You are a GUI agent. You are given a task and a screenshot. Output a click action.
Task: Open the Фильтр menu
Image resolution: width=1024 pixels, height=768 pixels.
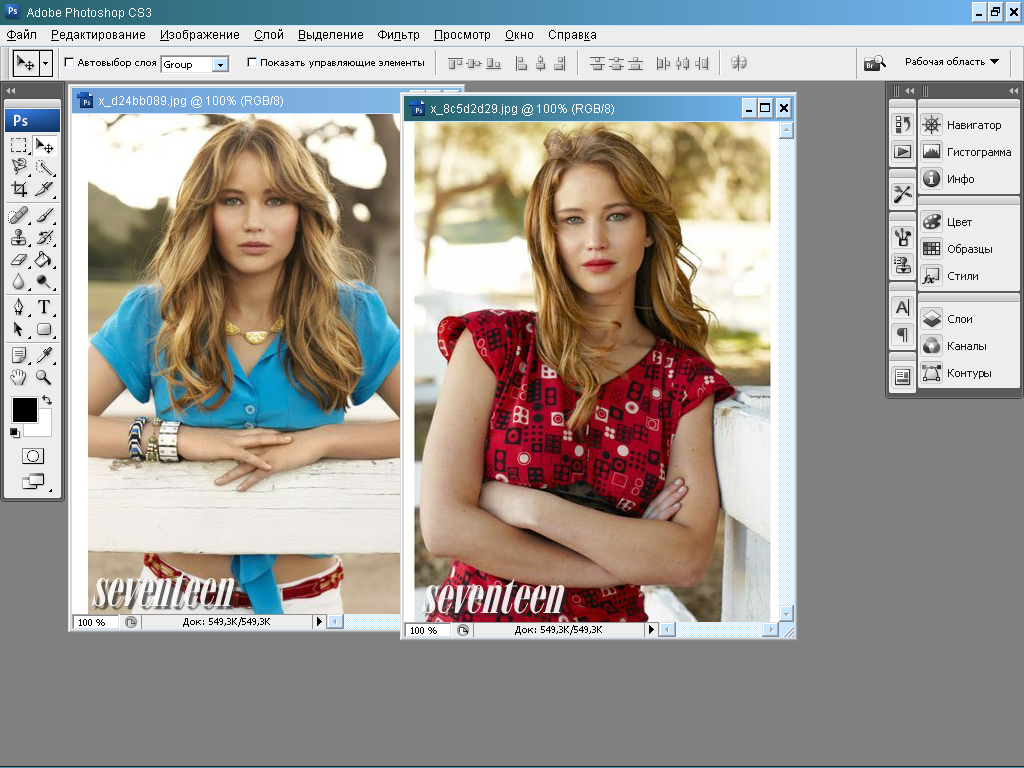coord(398,35)
